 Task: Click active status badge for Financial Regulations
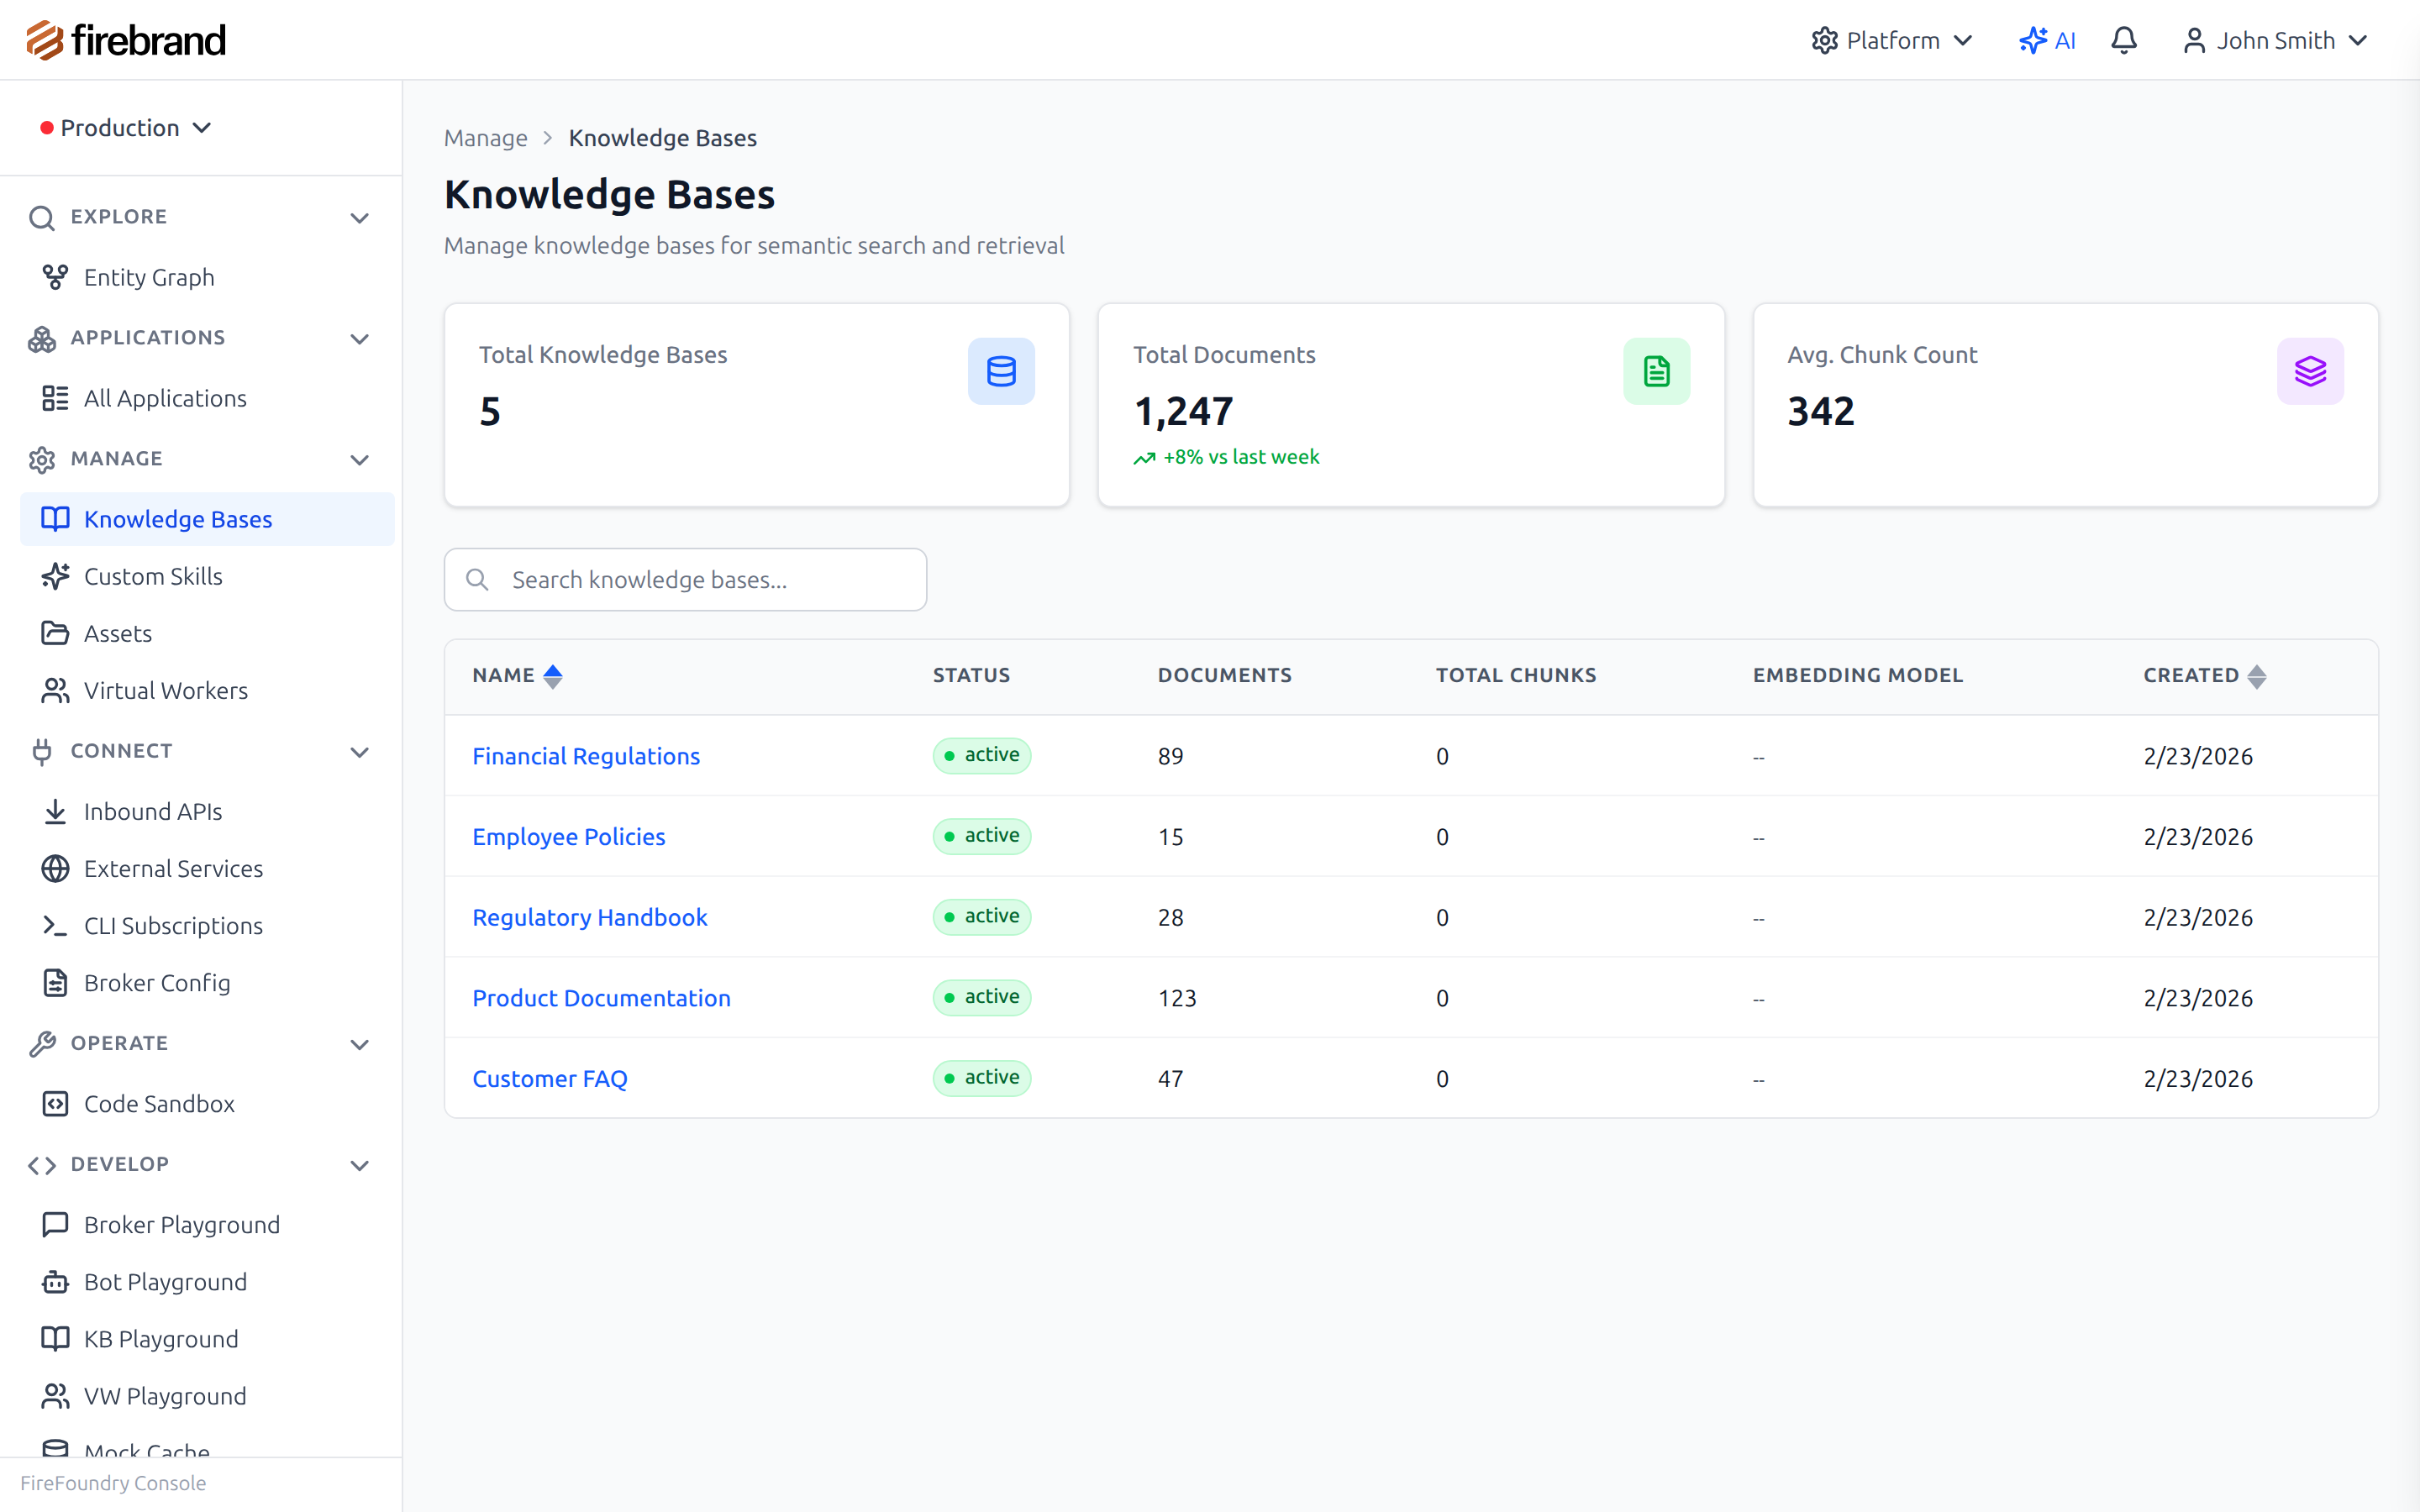981,755
